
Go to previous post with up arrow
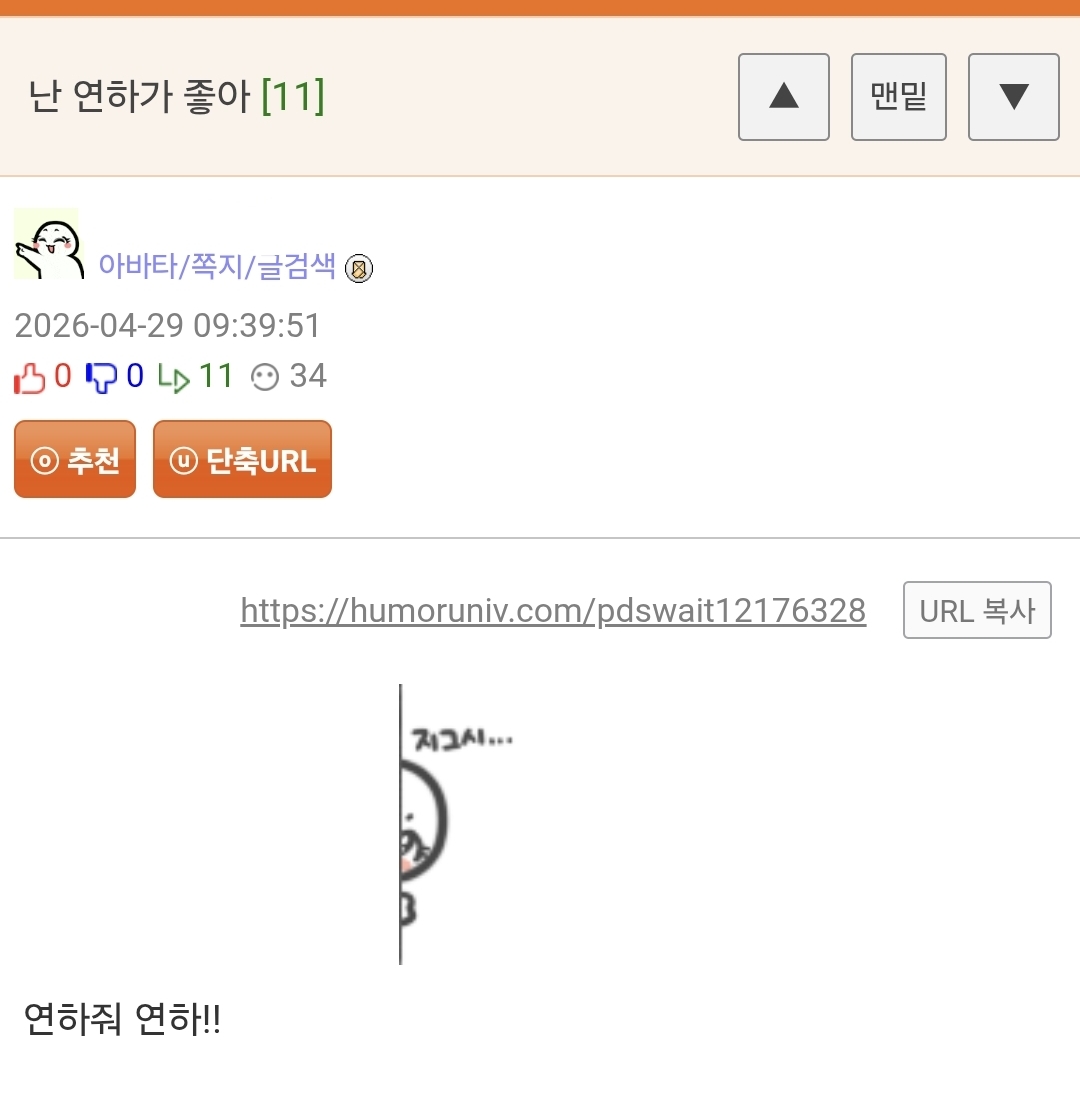[x=784, y=97]
